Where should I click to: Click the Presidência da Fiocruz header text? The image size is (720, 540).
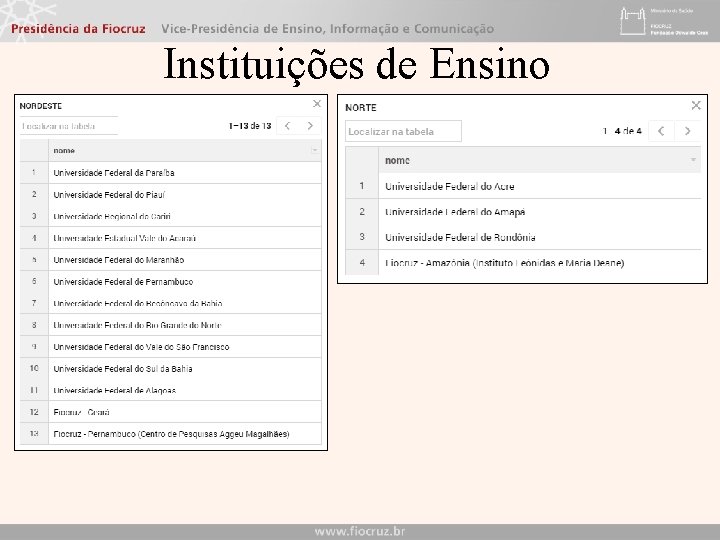[x=78, y=28]
